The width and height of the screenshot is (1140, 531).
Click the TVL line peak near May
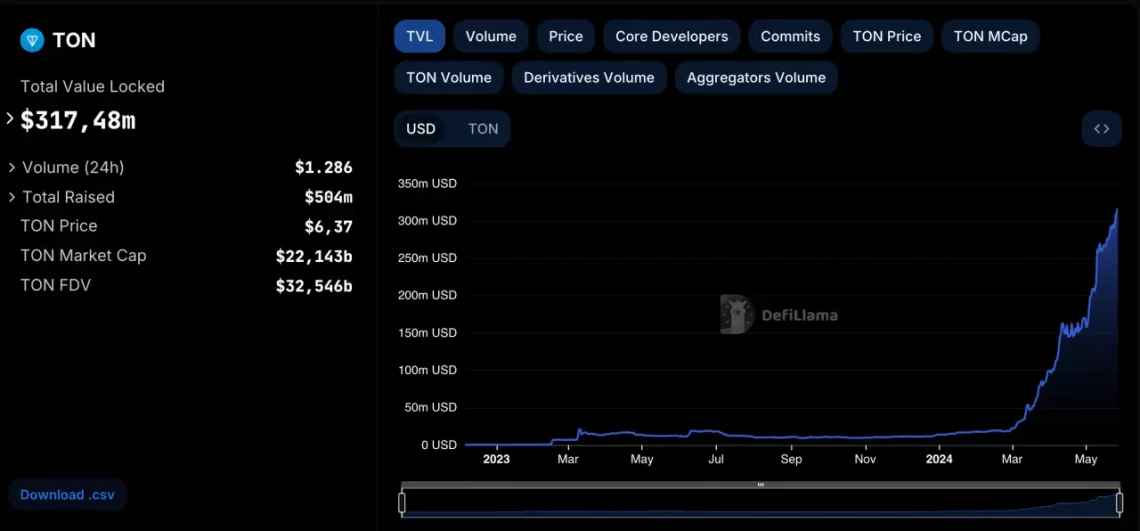[x=1117, y=210]
